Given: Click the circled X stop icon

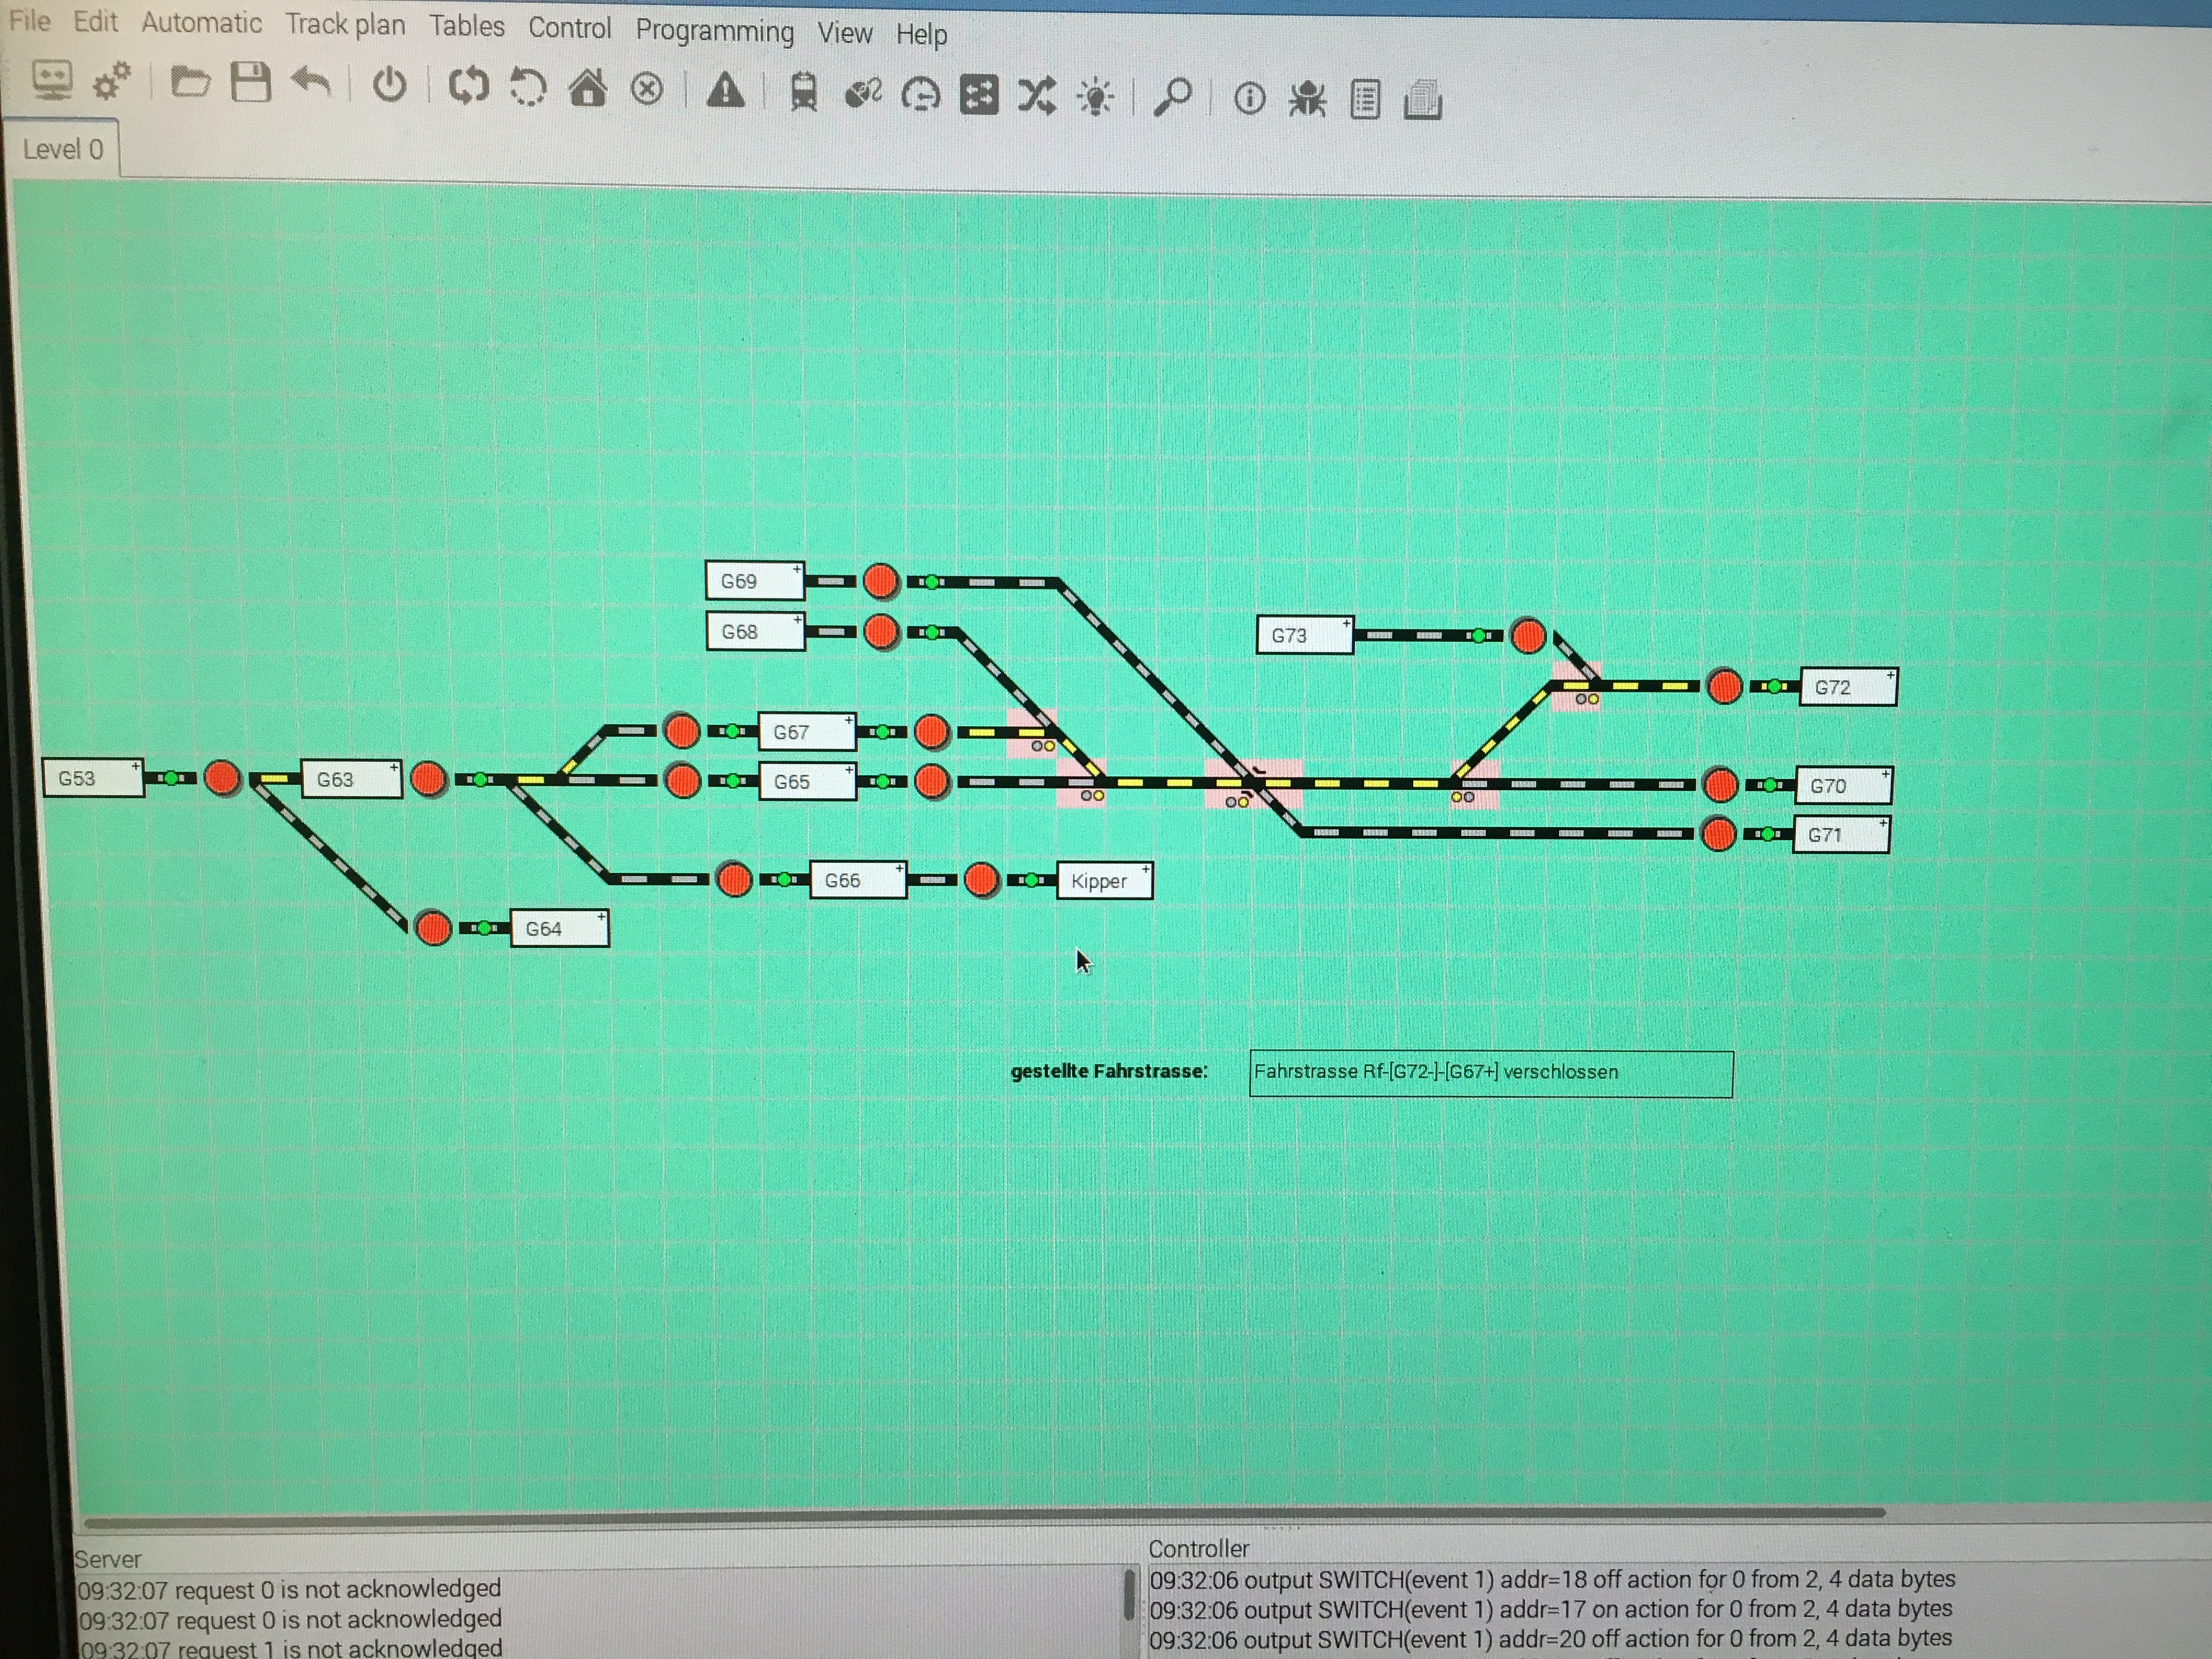Looking at the screenshot, I should [647, 90].
